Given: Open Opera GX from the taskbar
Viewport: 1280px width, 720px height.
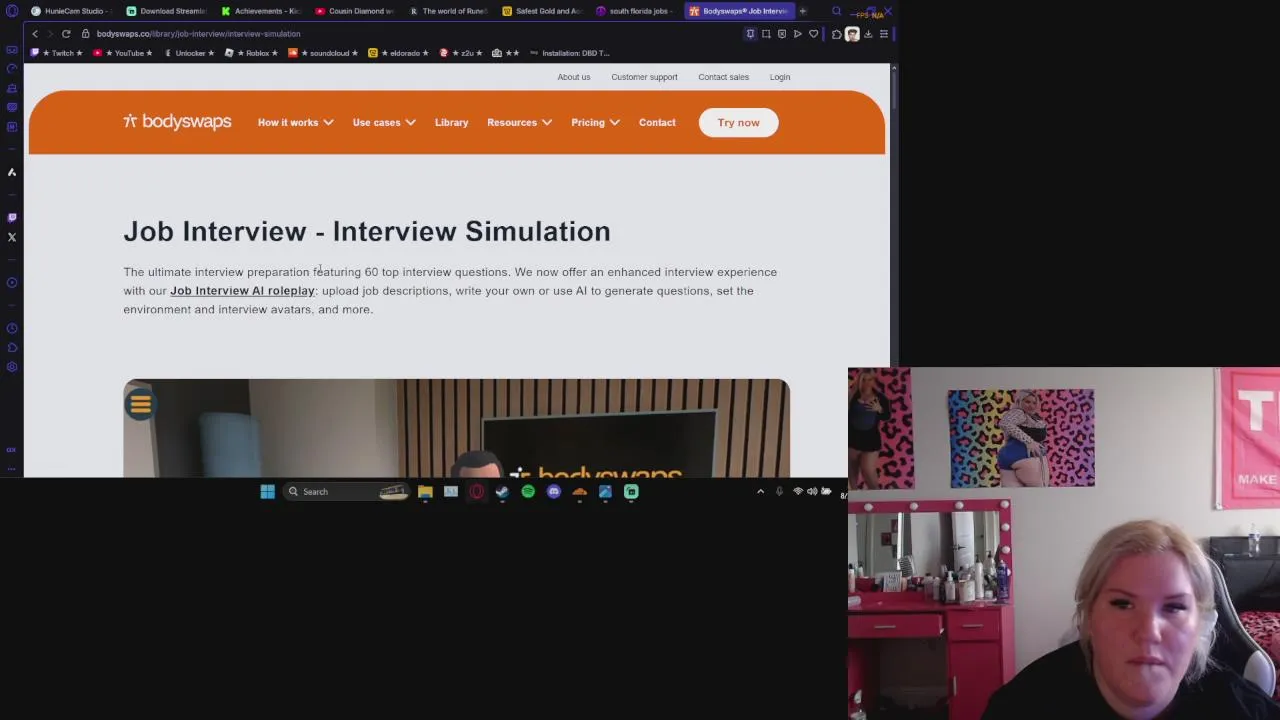Looking at the screenshot, I should click(477, 491).
